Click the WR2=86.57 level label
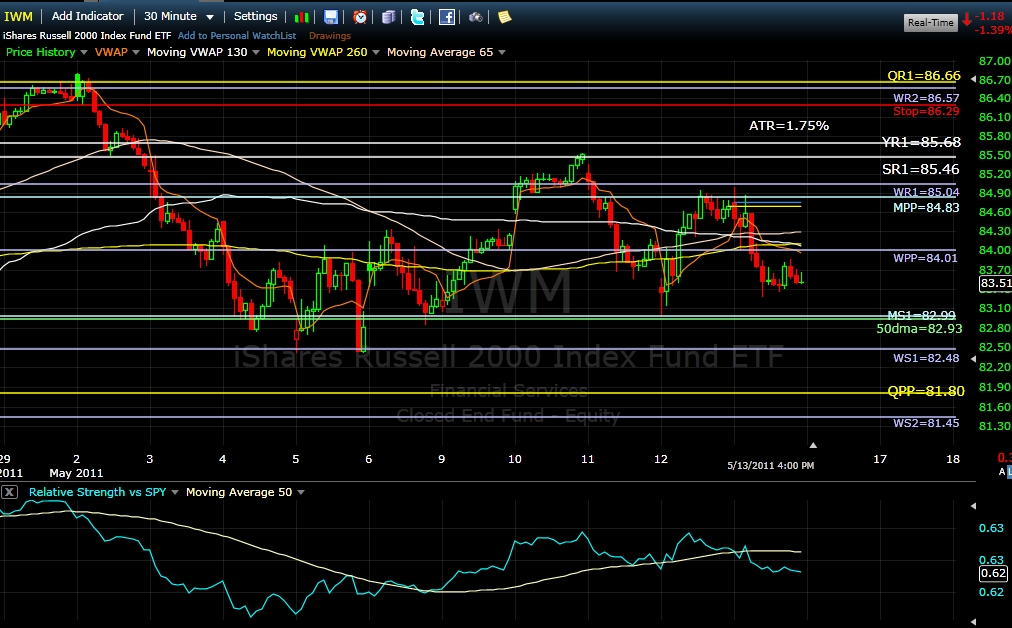The height and width of the screenshot is (628, 1012). click(x=926, y=98)
